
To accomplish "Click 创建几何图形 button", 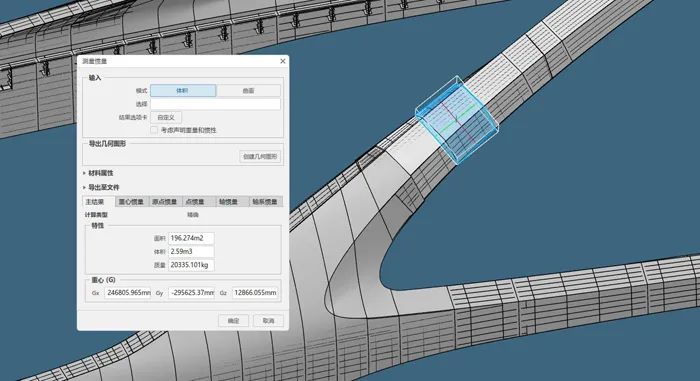I will click(x=260, y=156).
